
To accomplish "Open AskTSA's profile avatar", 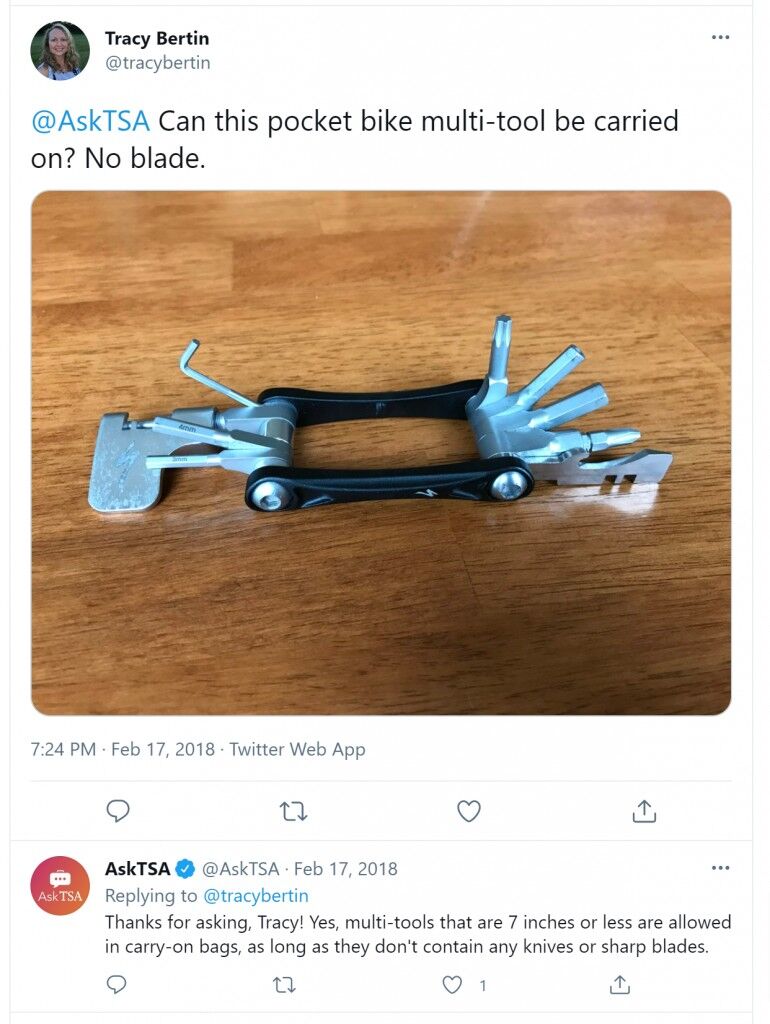I will pyautogui.click(x=60, y=886).
